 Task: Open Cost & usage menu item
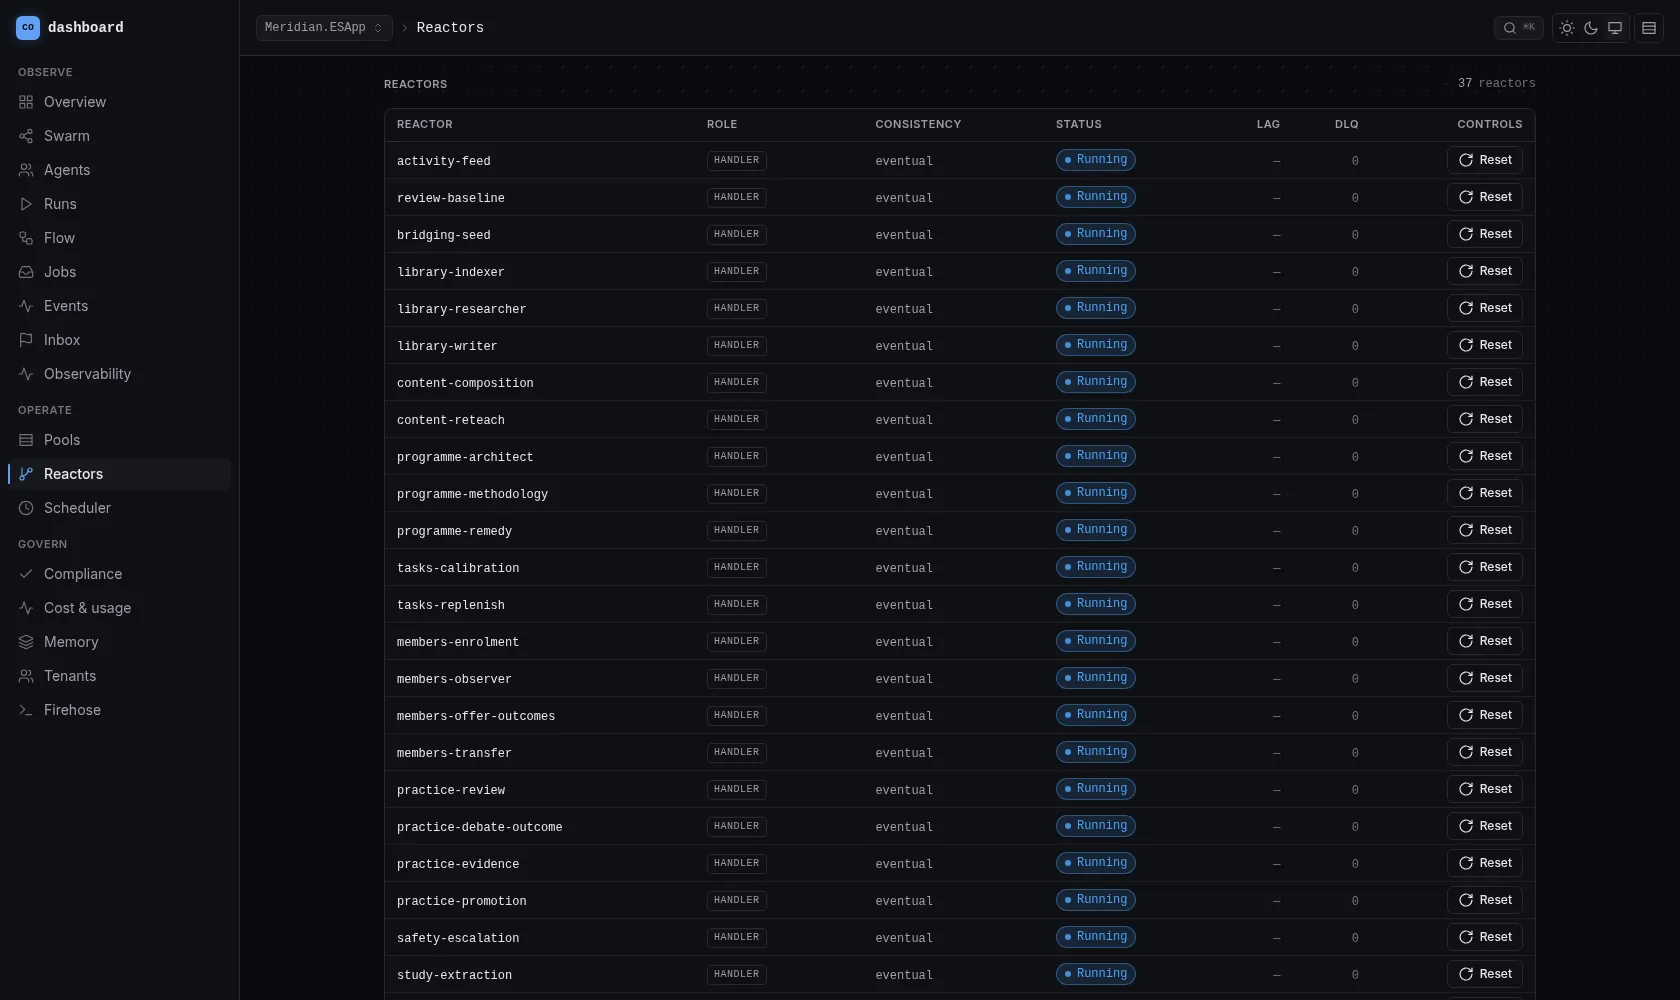pos(120,608)
